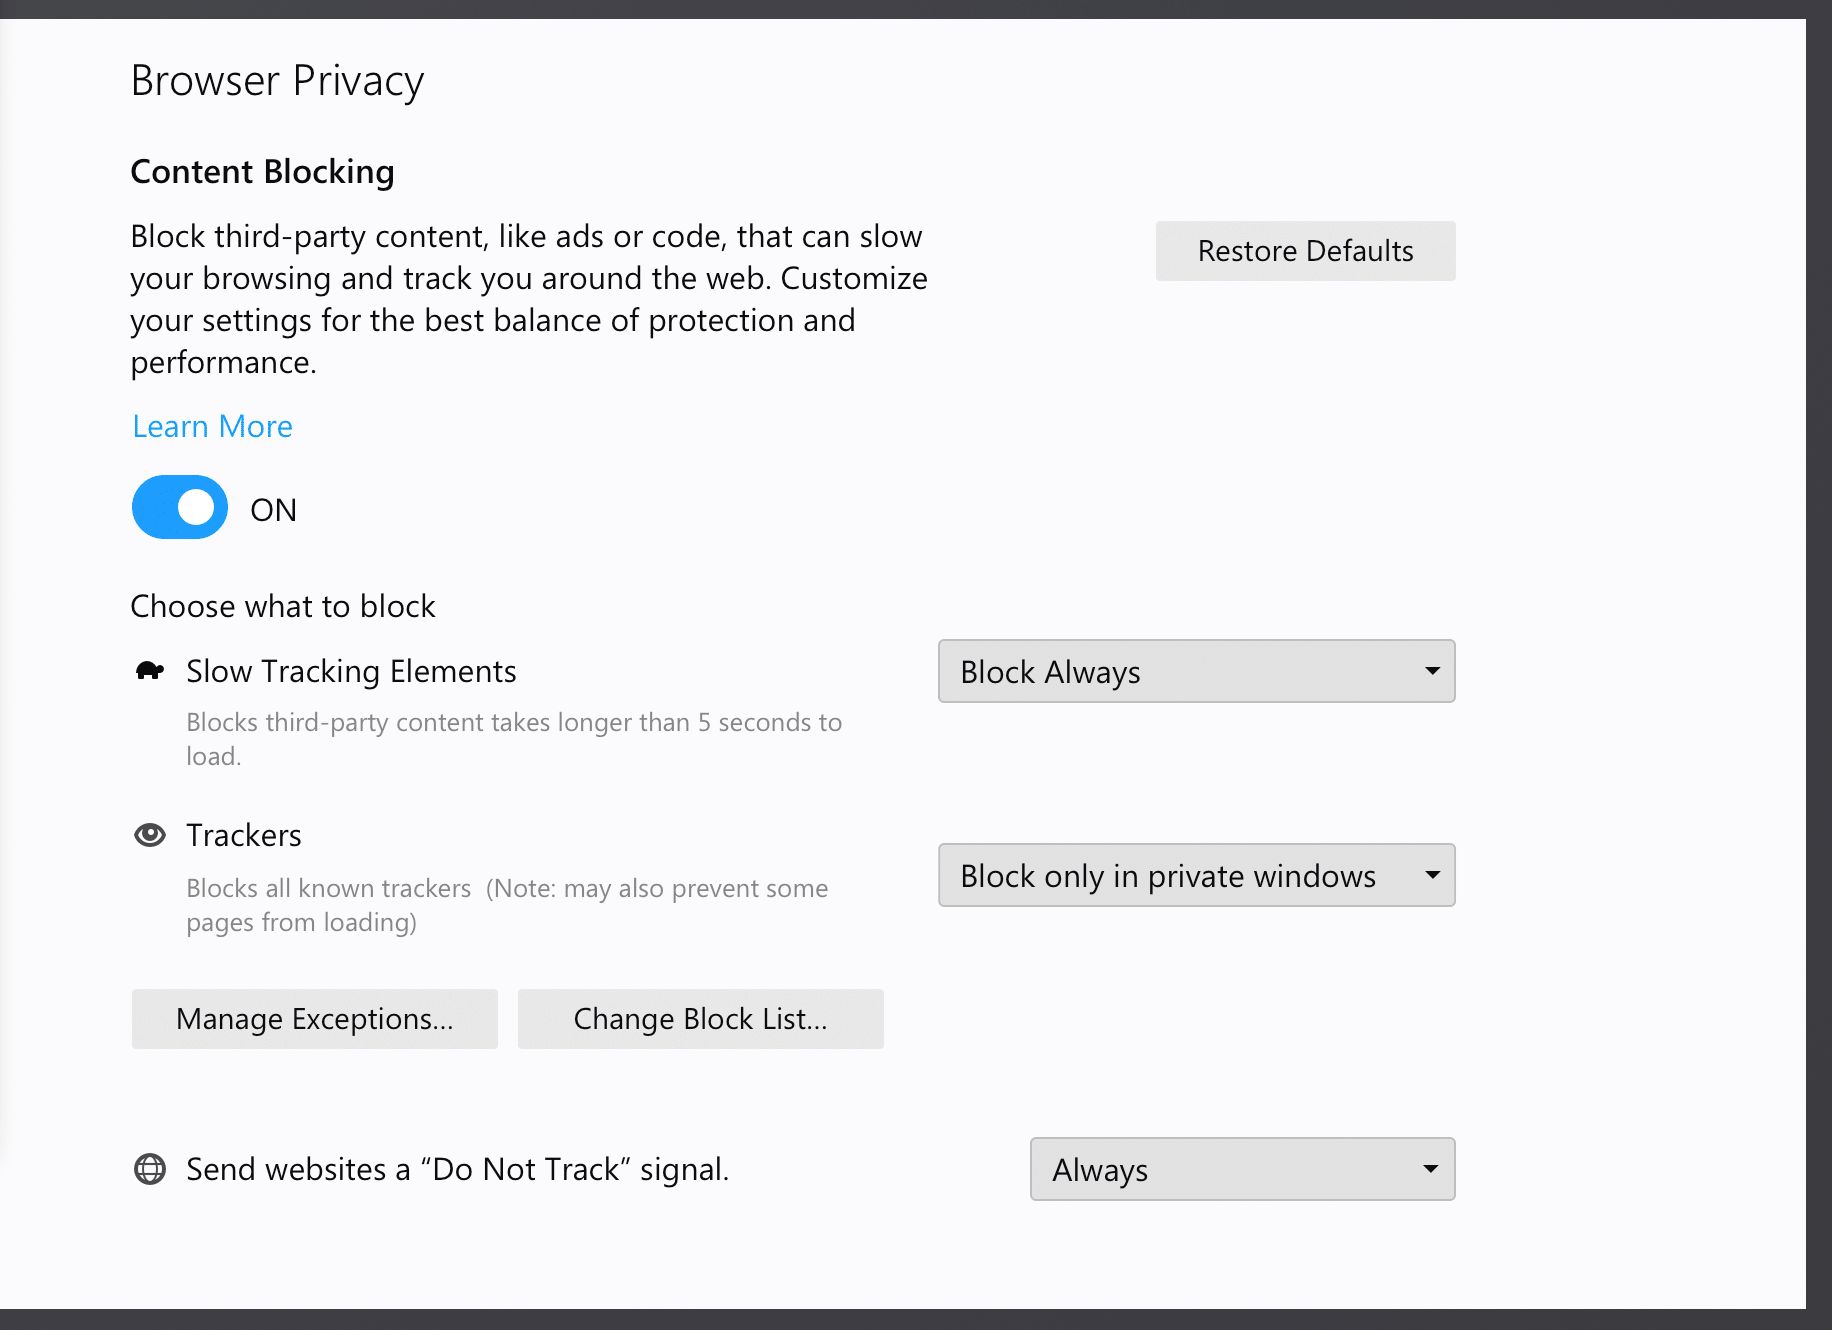Follow the Learn More link
The image size is (1832, 1330).
[213, 427]
